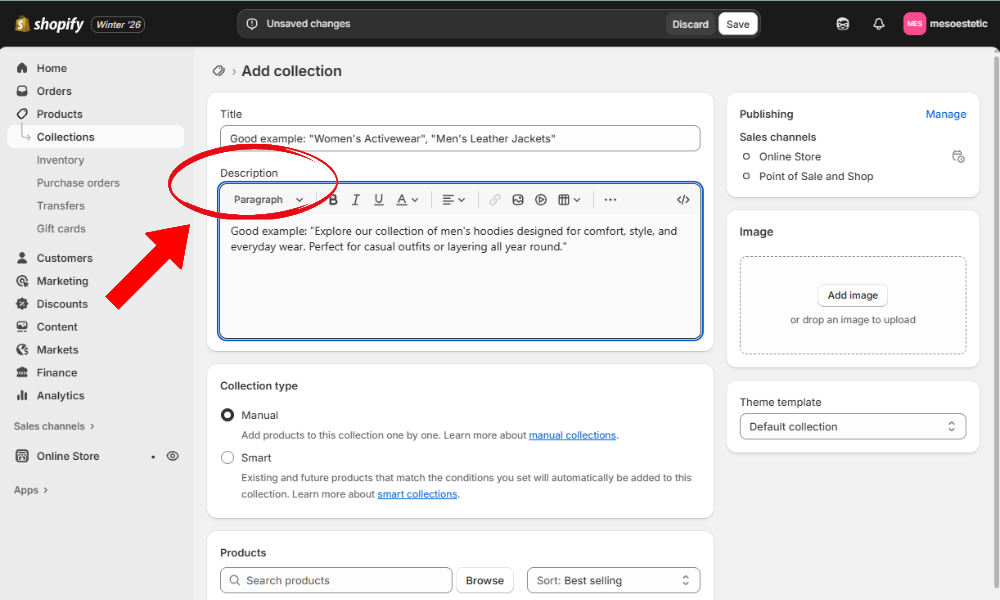Viewport: 1000px width, 600px height.
Task: Insert a link in the description
Action: [495, 200]
